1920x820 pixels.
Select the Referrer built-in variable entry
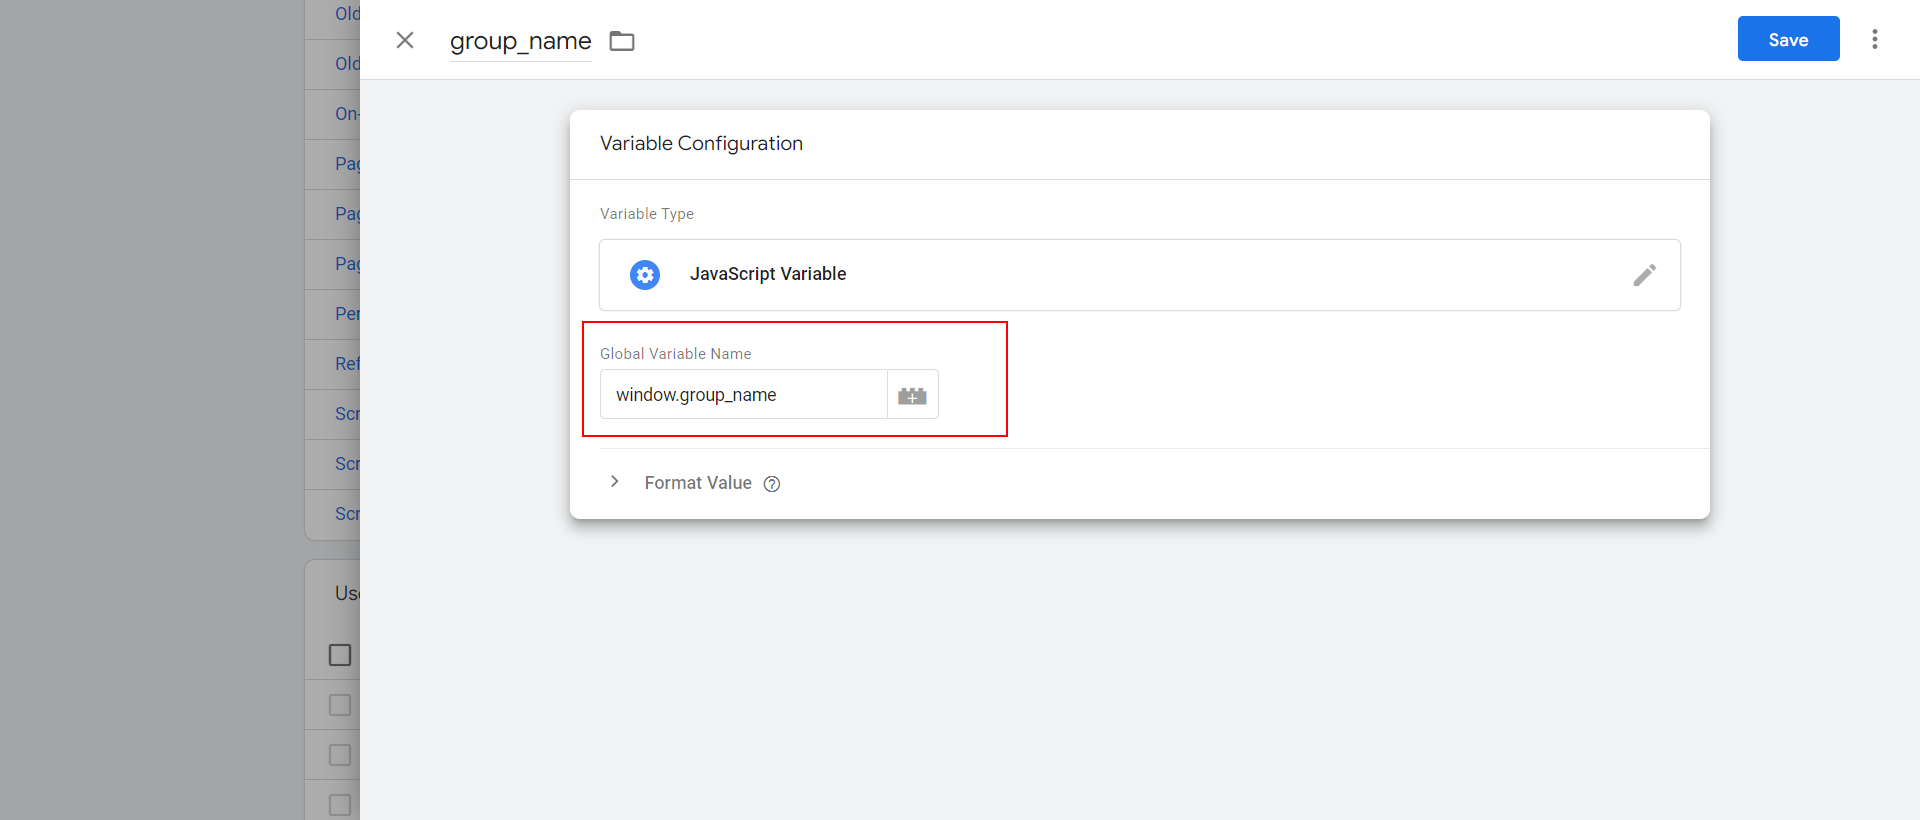coord(348,363)
